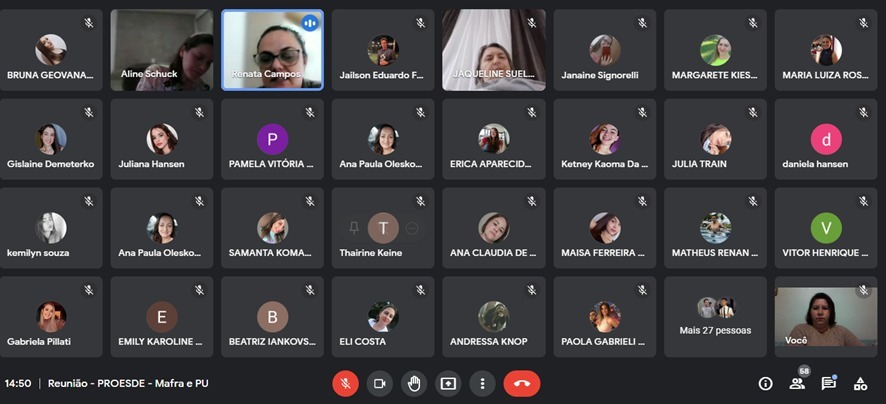Click the name Janaine Signorelli
This screenshot has height=404, width=886.
coord(600,75)
